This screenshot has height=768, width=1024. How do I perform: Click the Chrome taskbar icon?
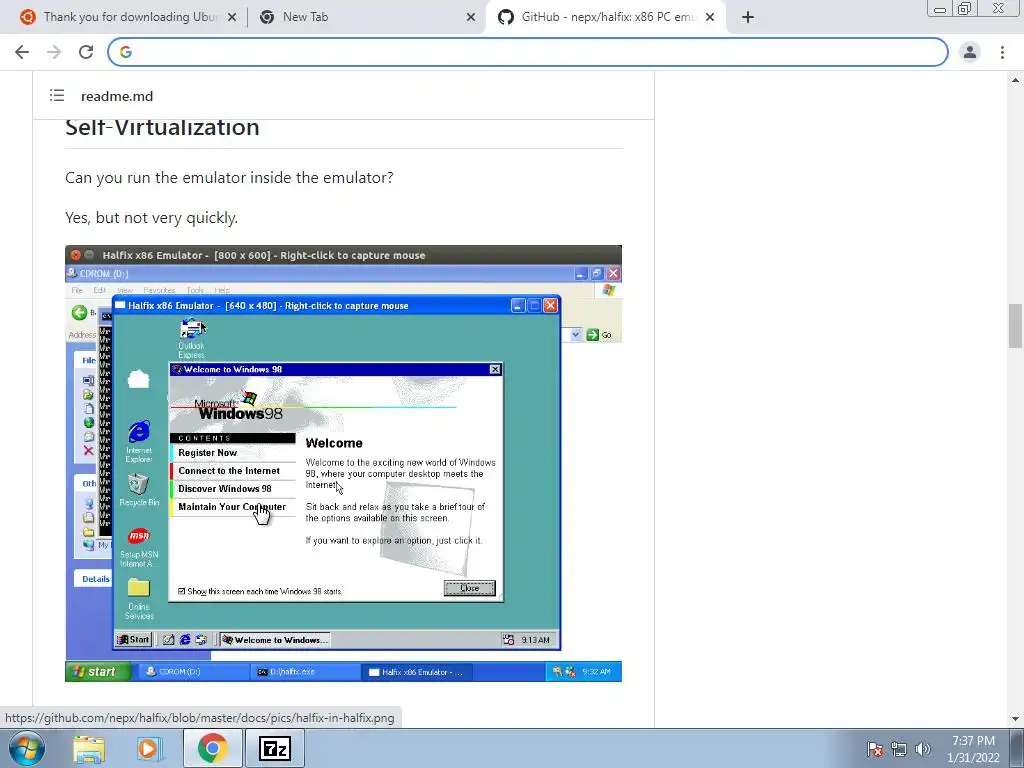coord(212,748)
